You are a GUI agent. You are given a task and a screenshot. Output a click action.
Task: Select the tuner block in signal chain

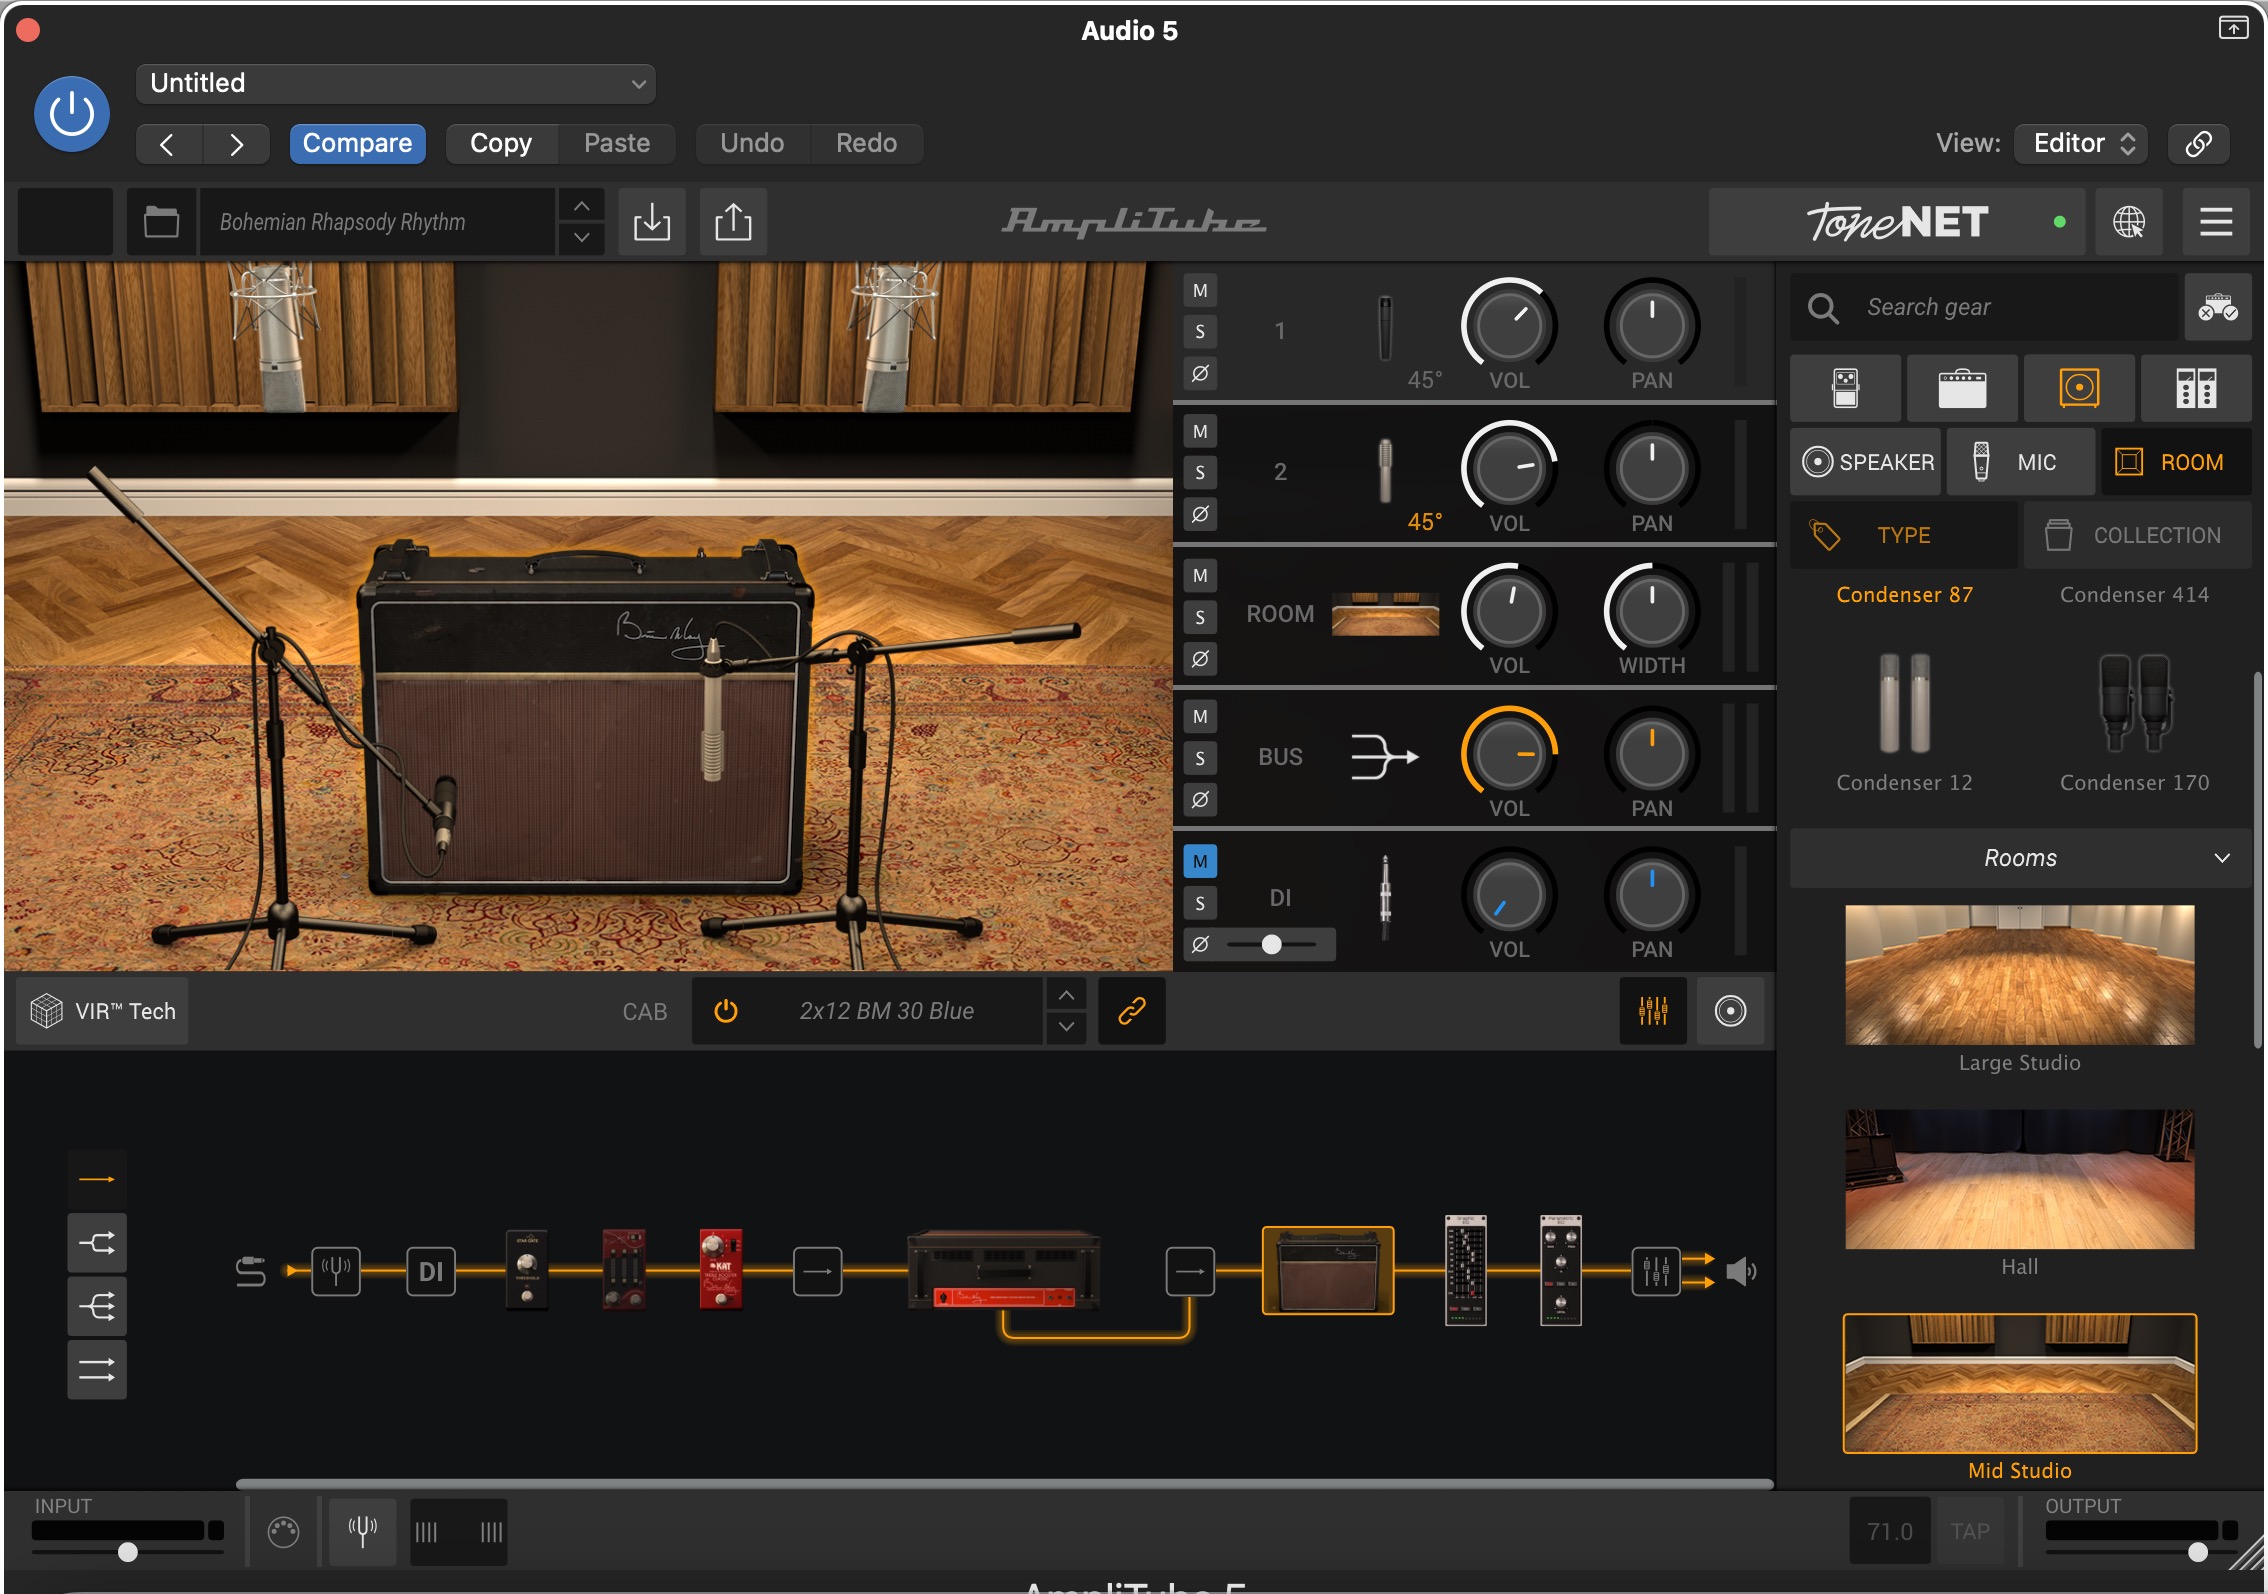[336, 1272]
